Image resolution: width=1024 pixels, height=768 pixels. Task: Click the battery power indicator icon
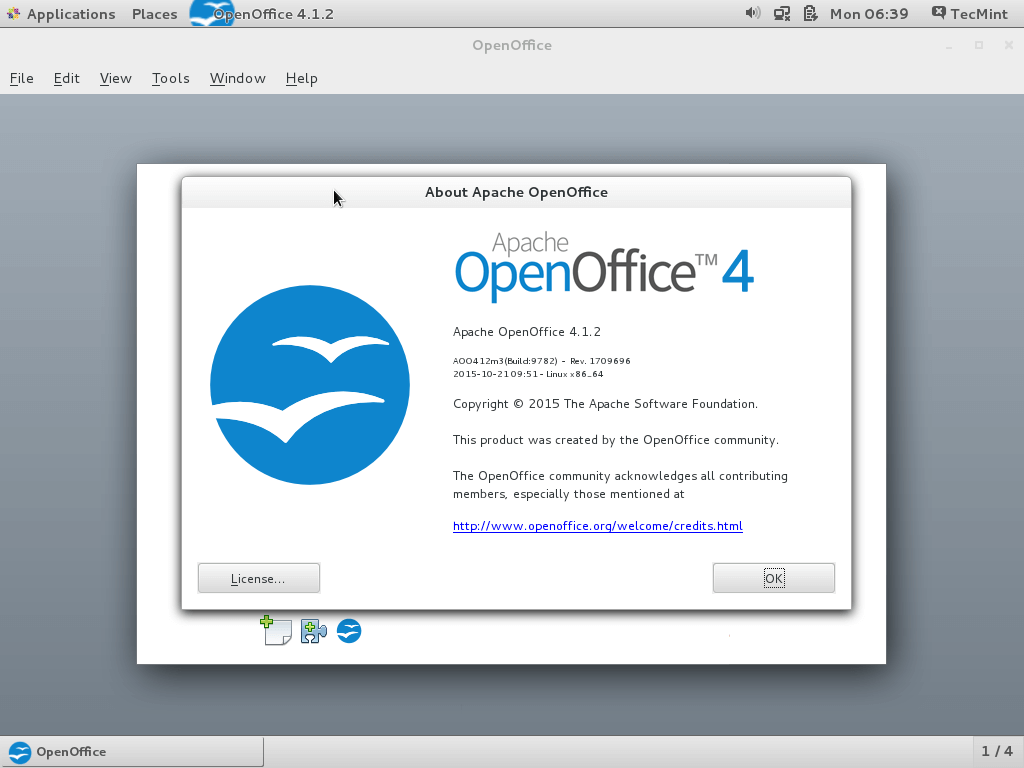pos(809,14)
